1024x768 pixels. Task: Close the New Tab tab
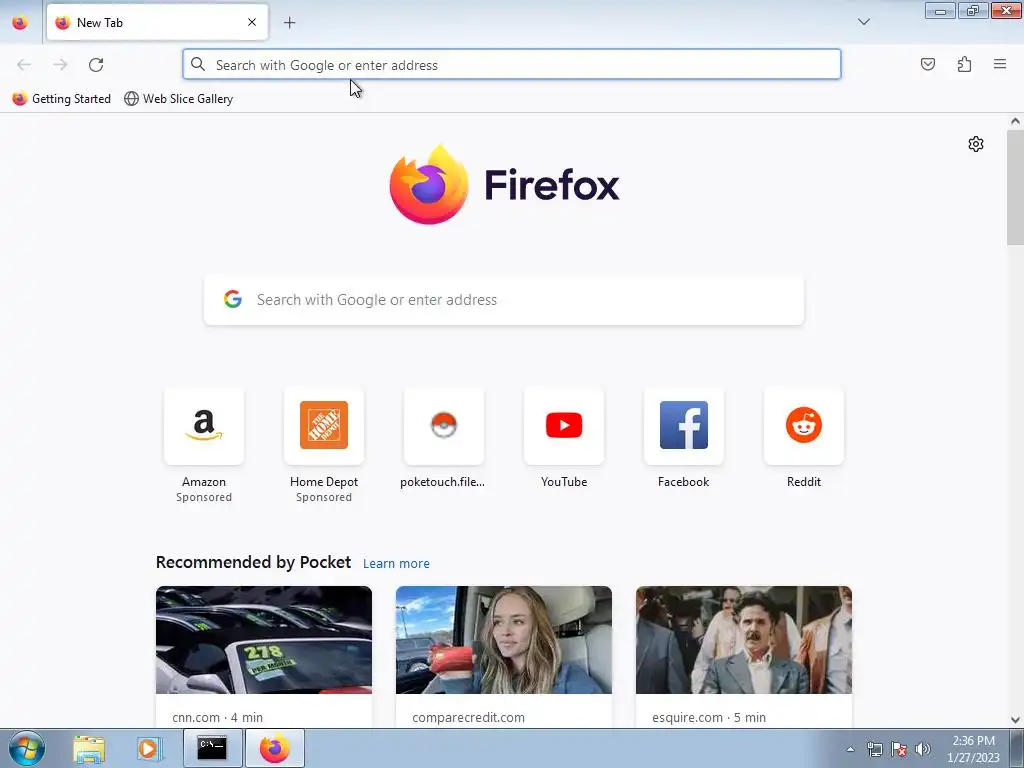click(252, 22)
